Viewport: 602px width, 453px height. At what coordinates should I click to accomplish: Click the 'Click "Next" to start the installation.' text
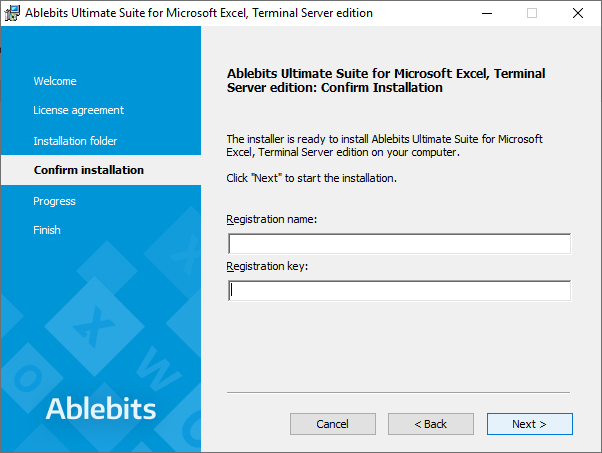click(x=311, y=178)
